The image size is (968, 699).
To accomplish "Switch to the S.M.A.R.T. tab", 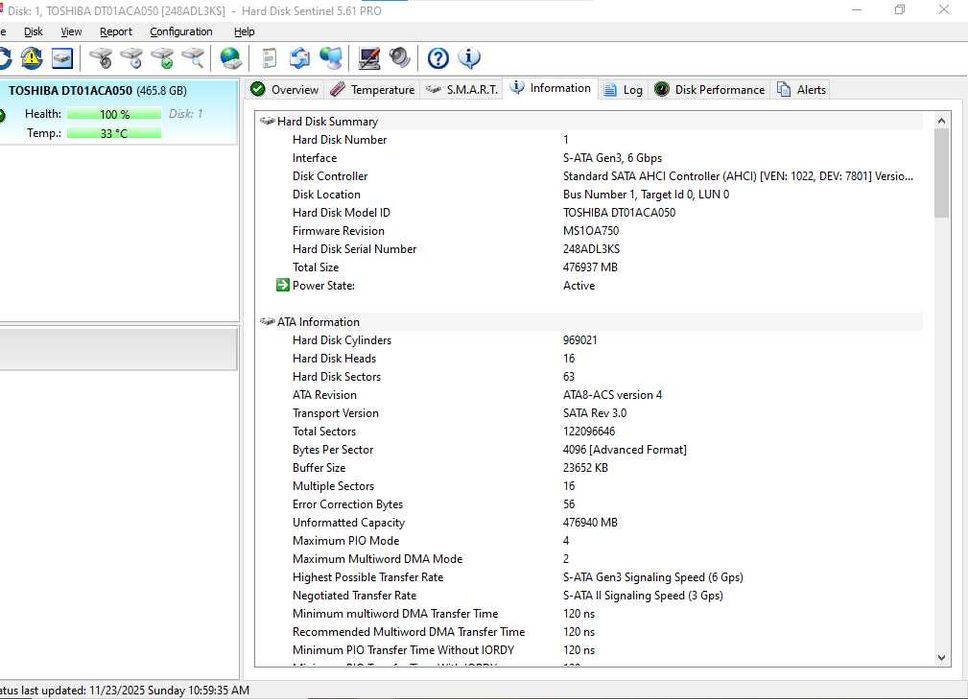I will click(x=462, y=90).
